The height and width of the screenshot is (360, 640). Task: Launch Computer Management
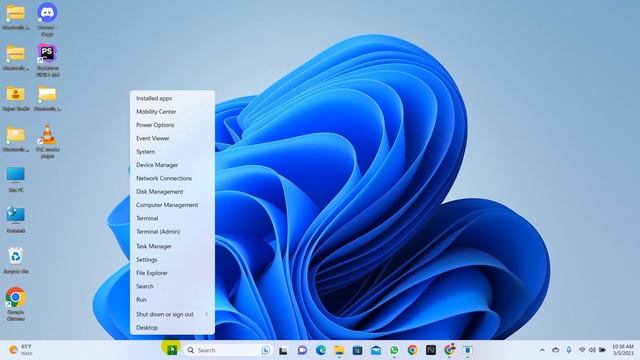click(172, 205)
